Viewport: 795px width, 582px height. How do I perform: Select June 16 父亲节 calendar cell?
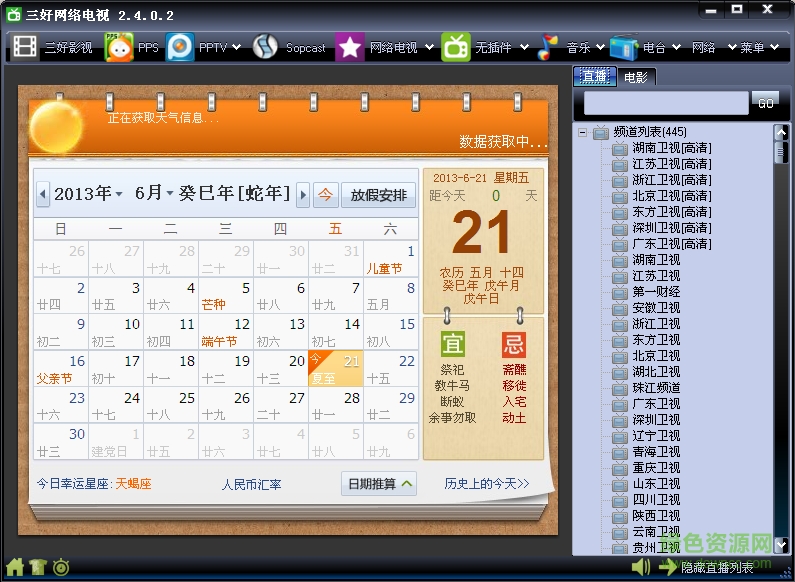click(61, 369)
